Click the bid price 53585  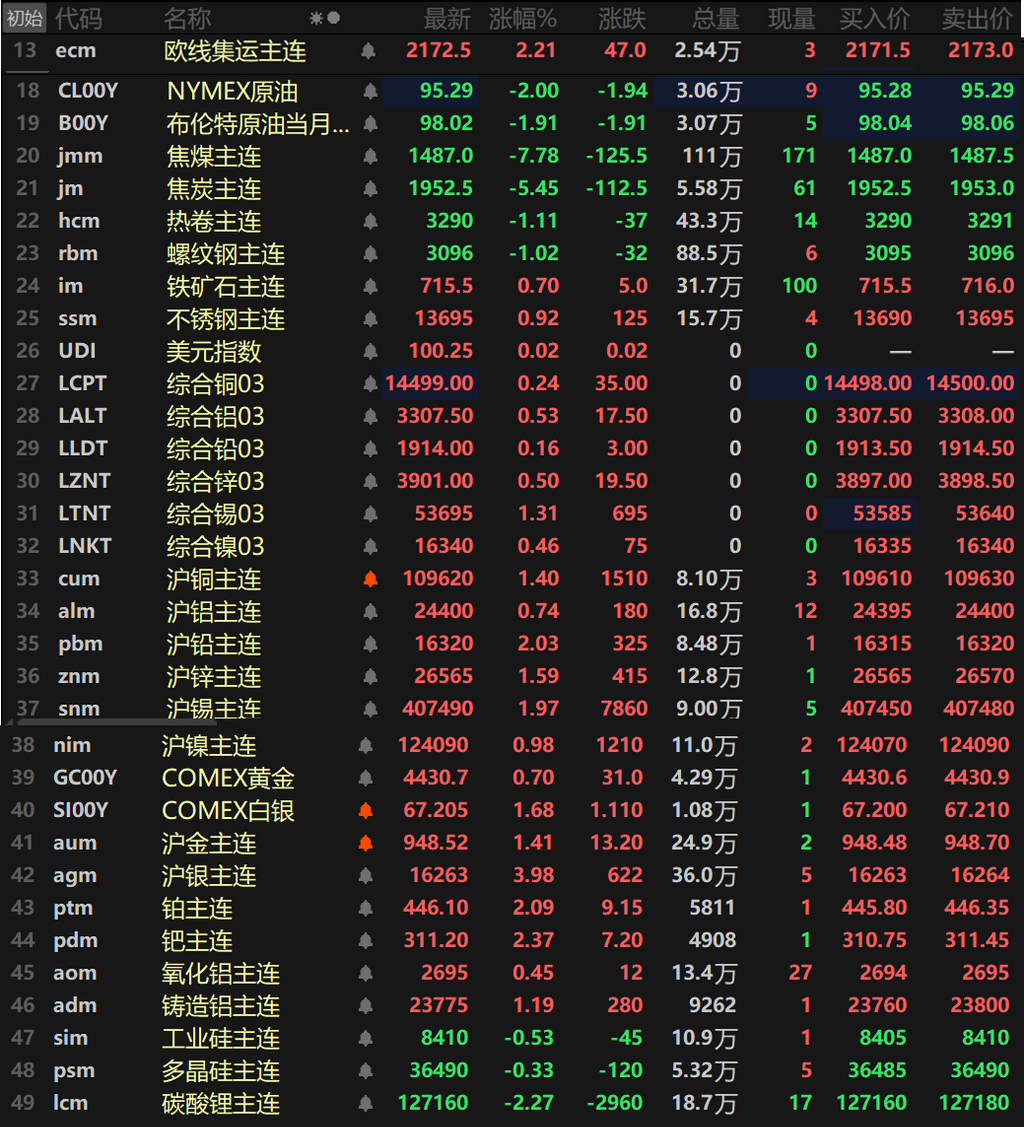pos(882,514)
